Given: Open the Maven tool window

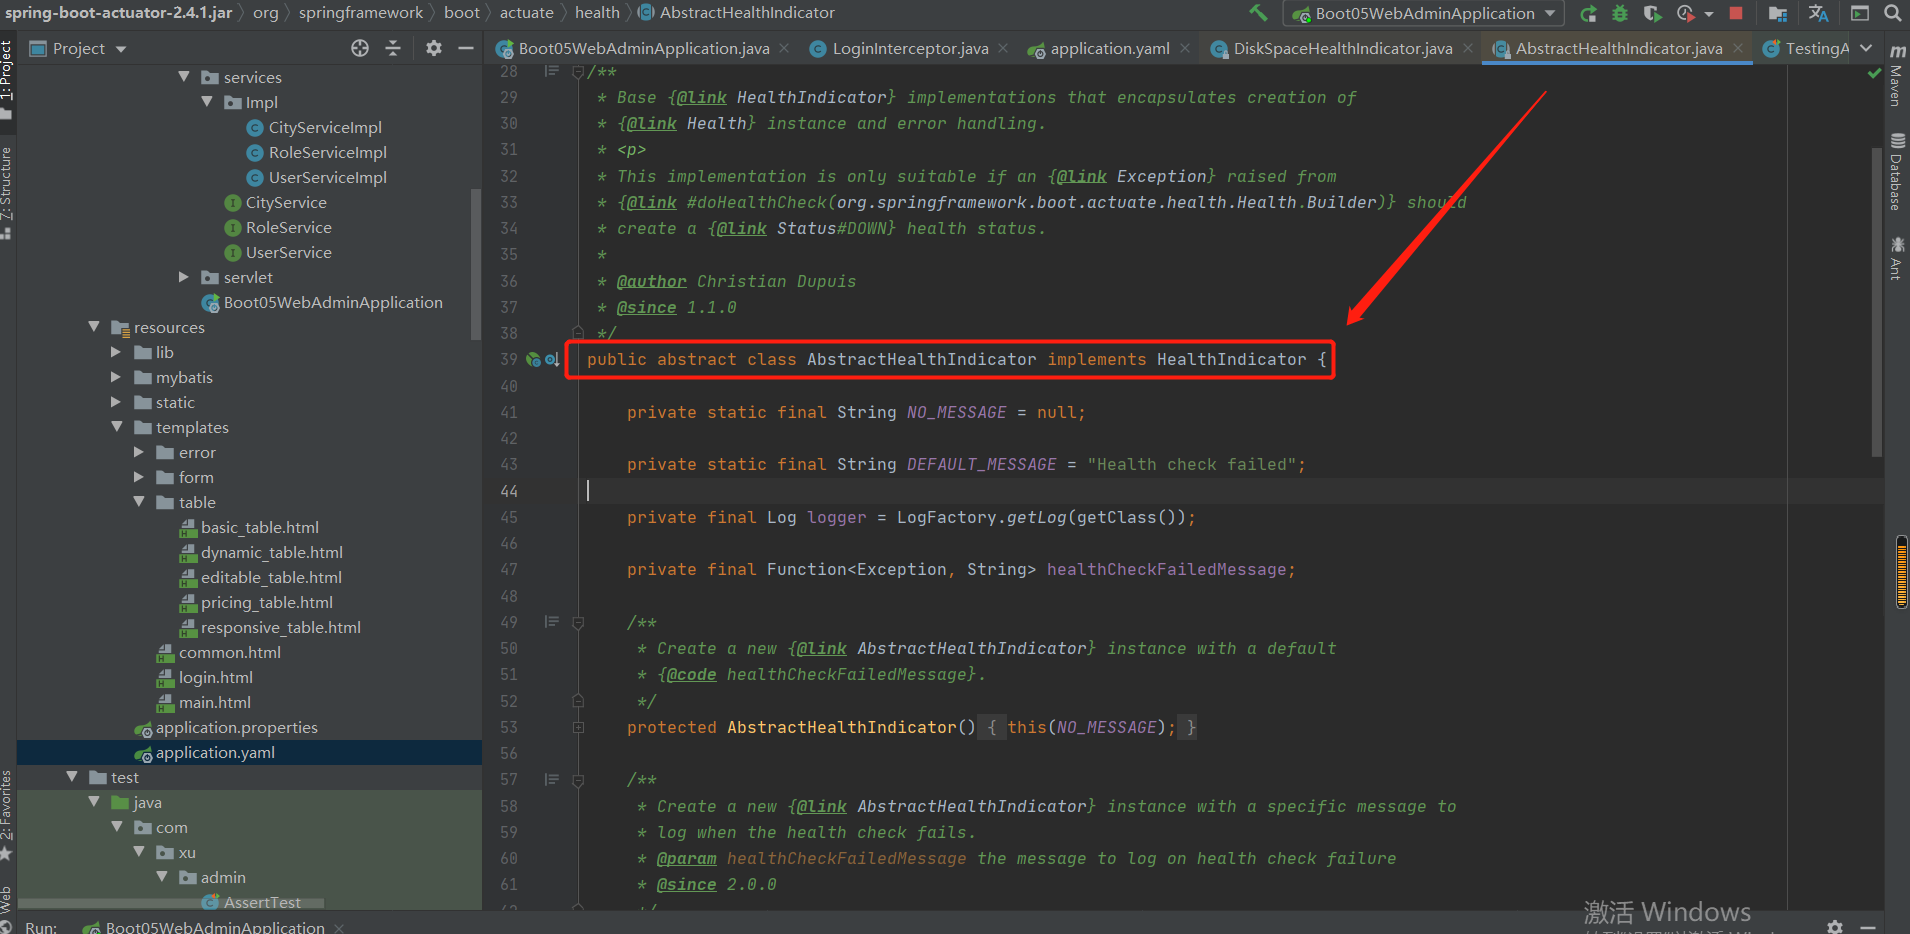Looking at the screenshot, I should pos(1896,75).
